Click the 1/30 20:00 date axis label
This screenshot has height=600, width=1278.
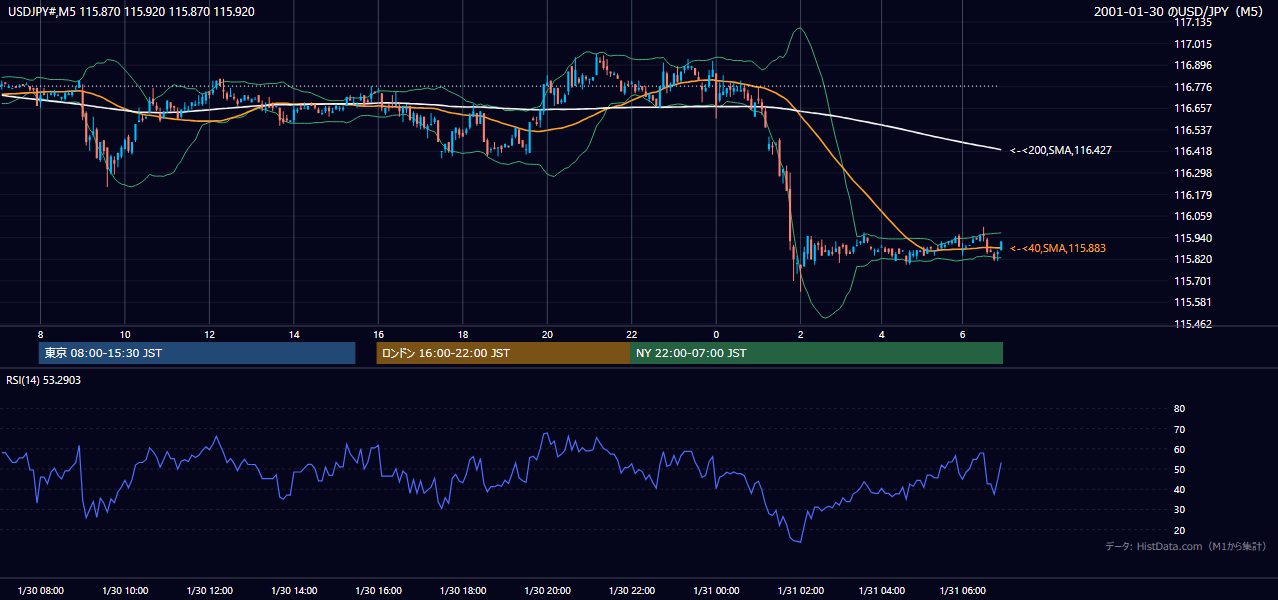[546, 591]
